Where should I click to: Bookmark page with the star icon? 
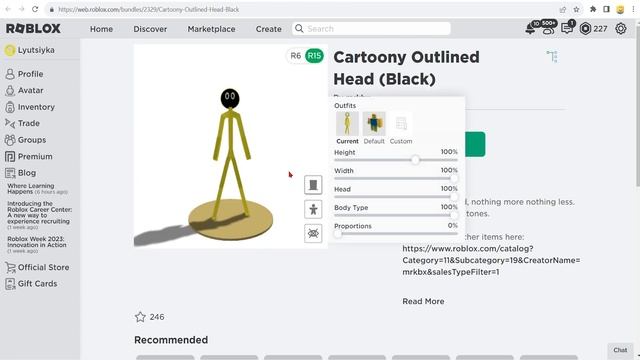[x=576, y=9]
